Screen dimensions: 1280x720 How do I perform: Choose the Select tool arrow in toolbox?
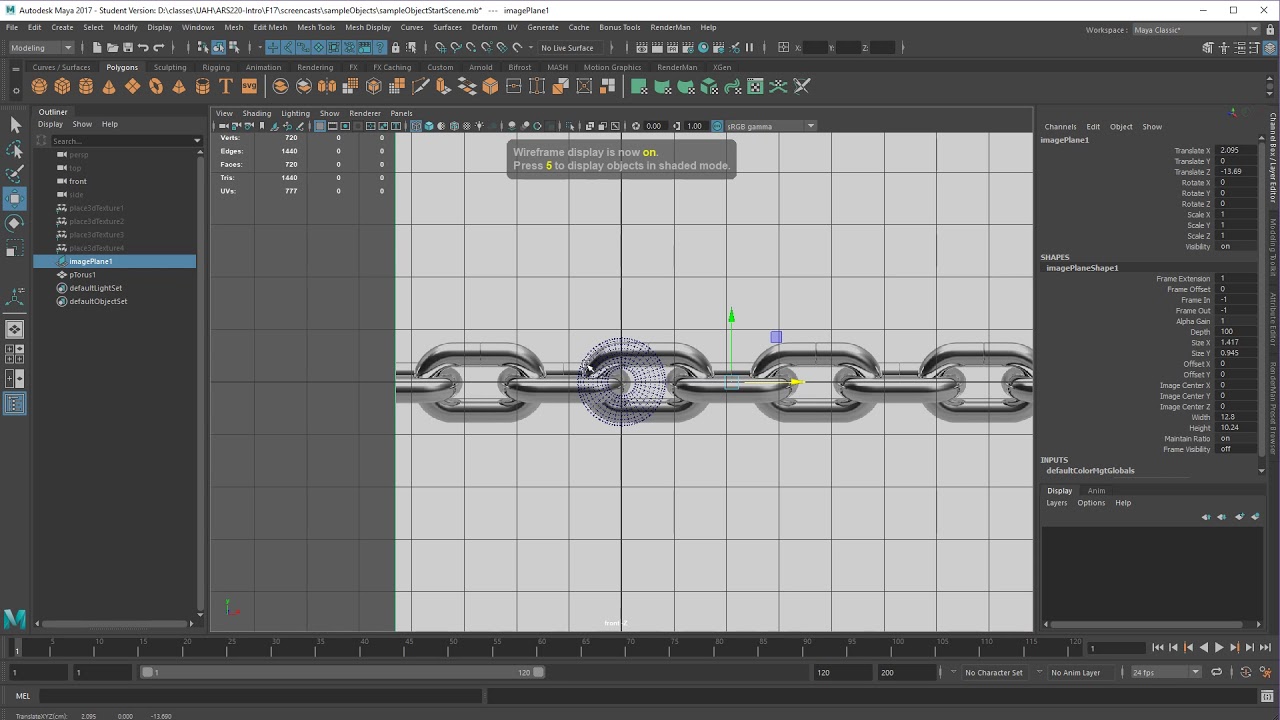(x=15, y=125)
